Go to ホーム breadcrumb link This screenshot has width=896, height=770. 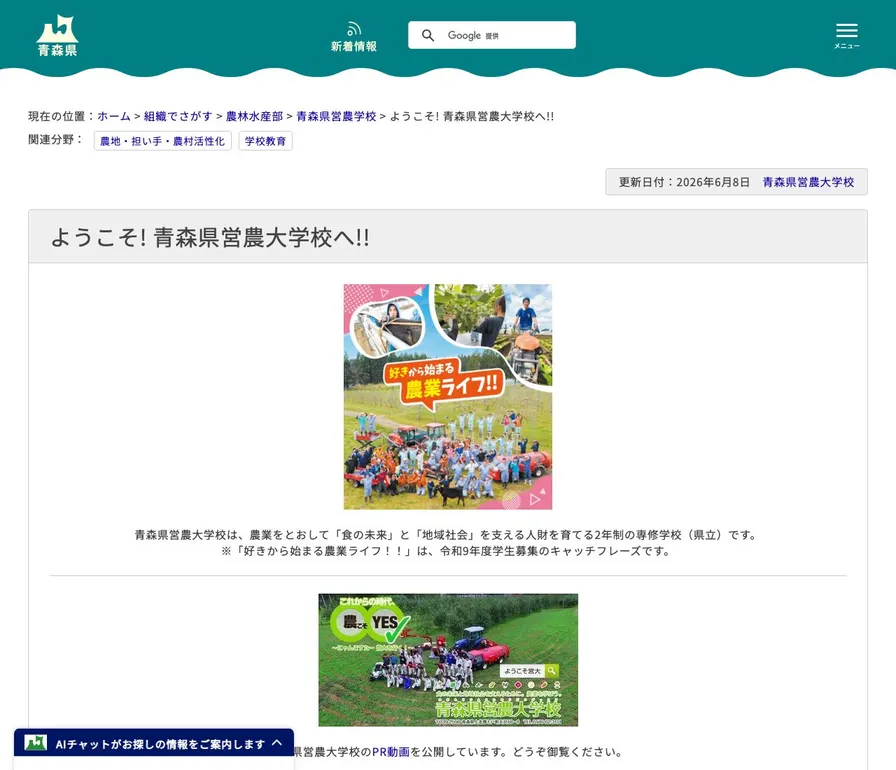coord(114,116)
